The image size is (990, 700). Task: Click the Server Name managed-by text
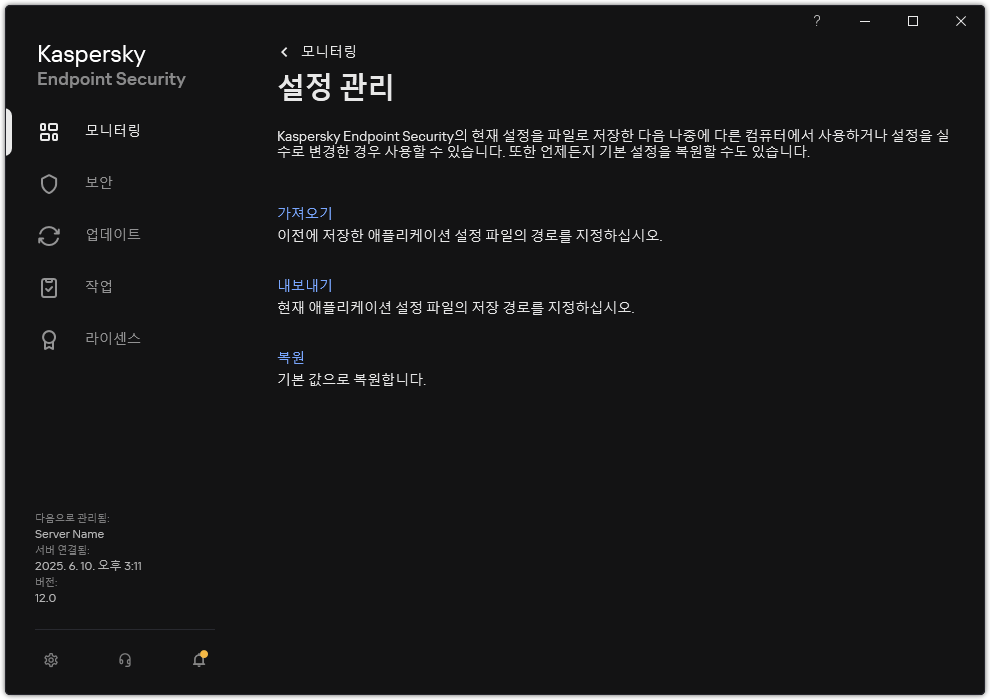click(68, 534)
